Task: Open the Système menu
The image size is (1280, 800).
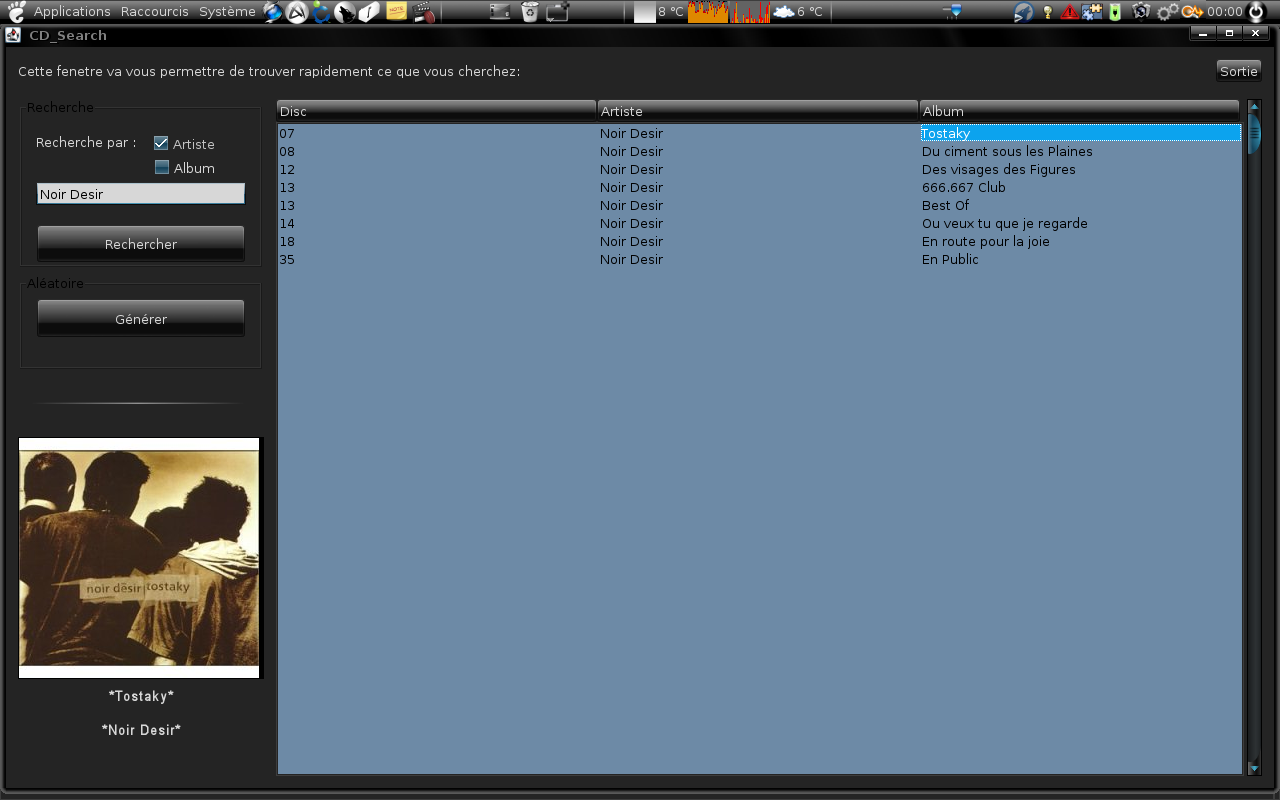Action: pos(227,12)
